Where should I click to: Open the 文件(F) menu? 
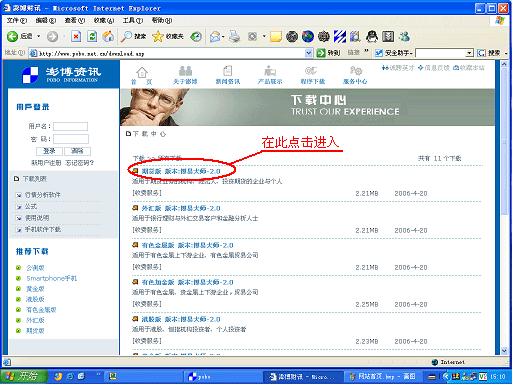pos(17,20)
